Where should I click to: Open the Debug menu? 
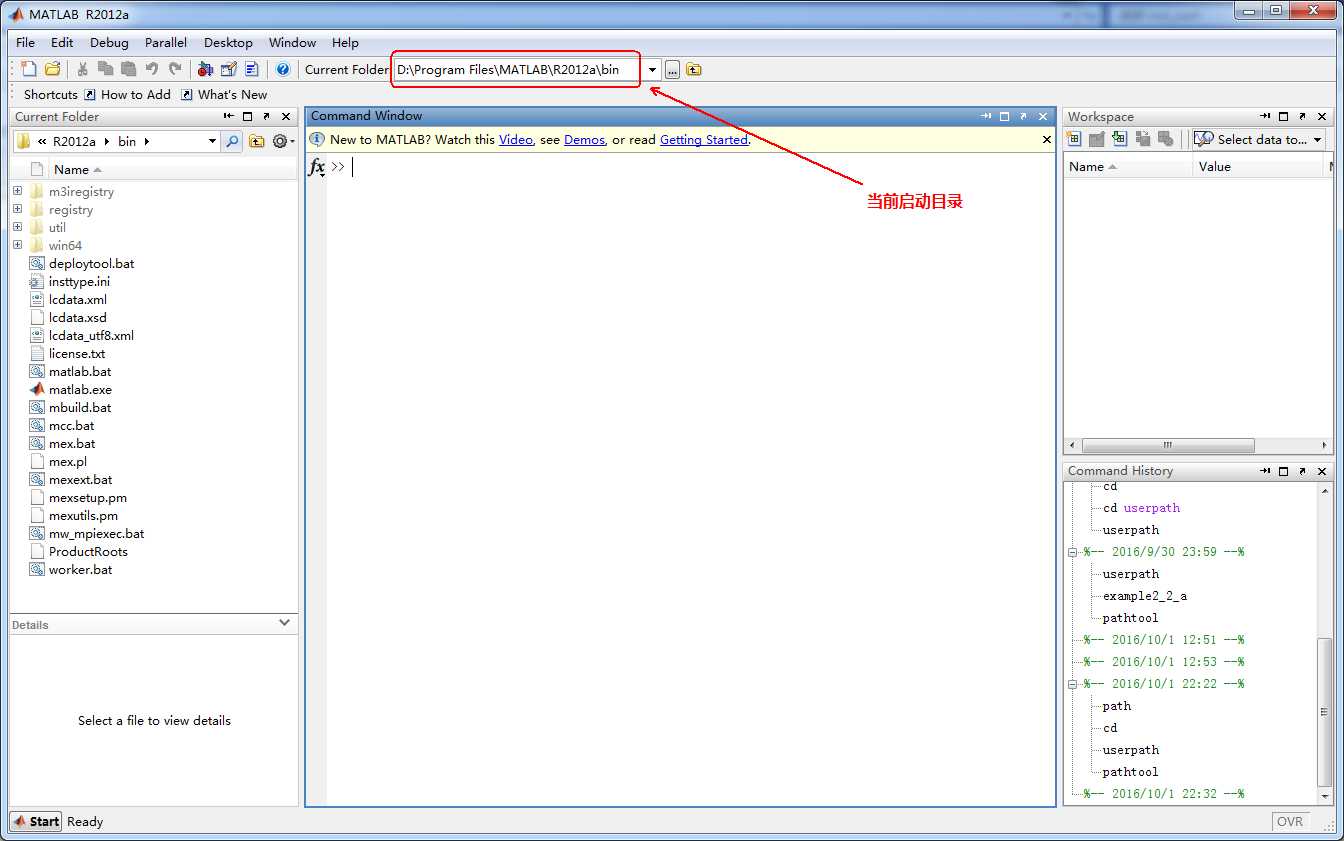(109, 43)
